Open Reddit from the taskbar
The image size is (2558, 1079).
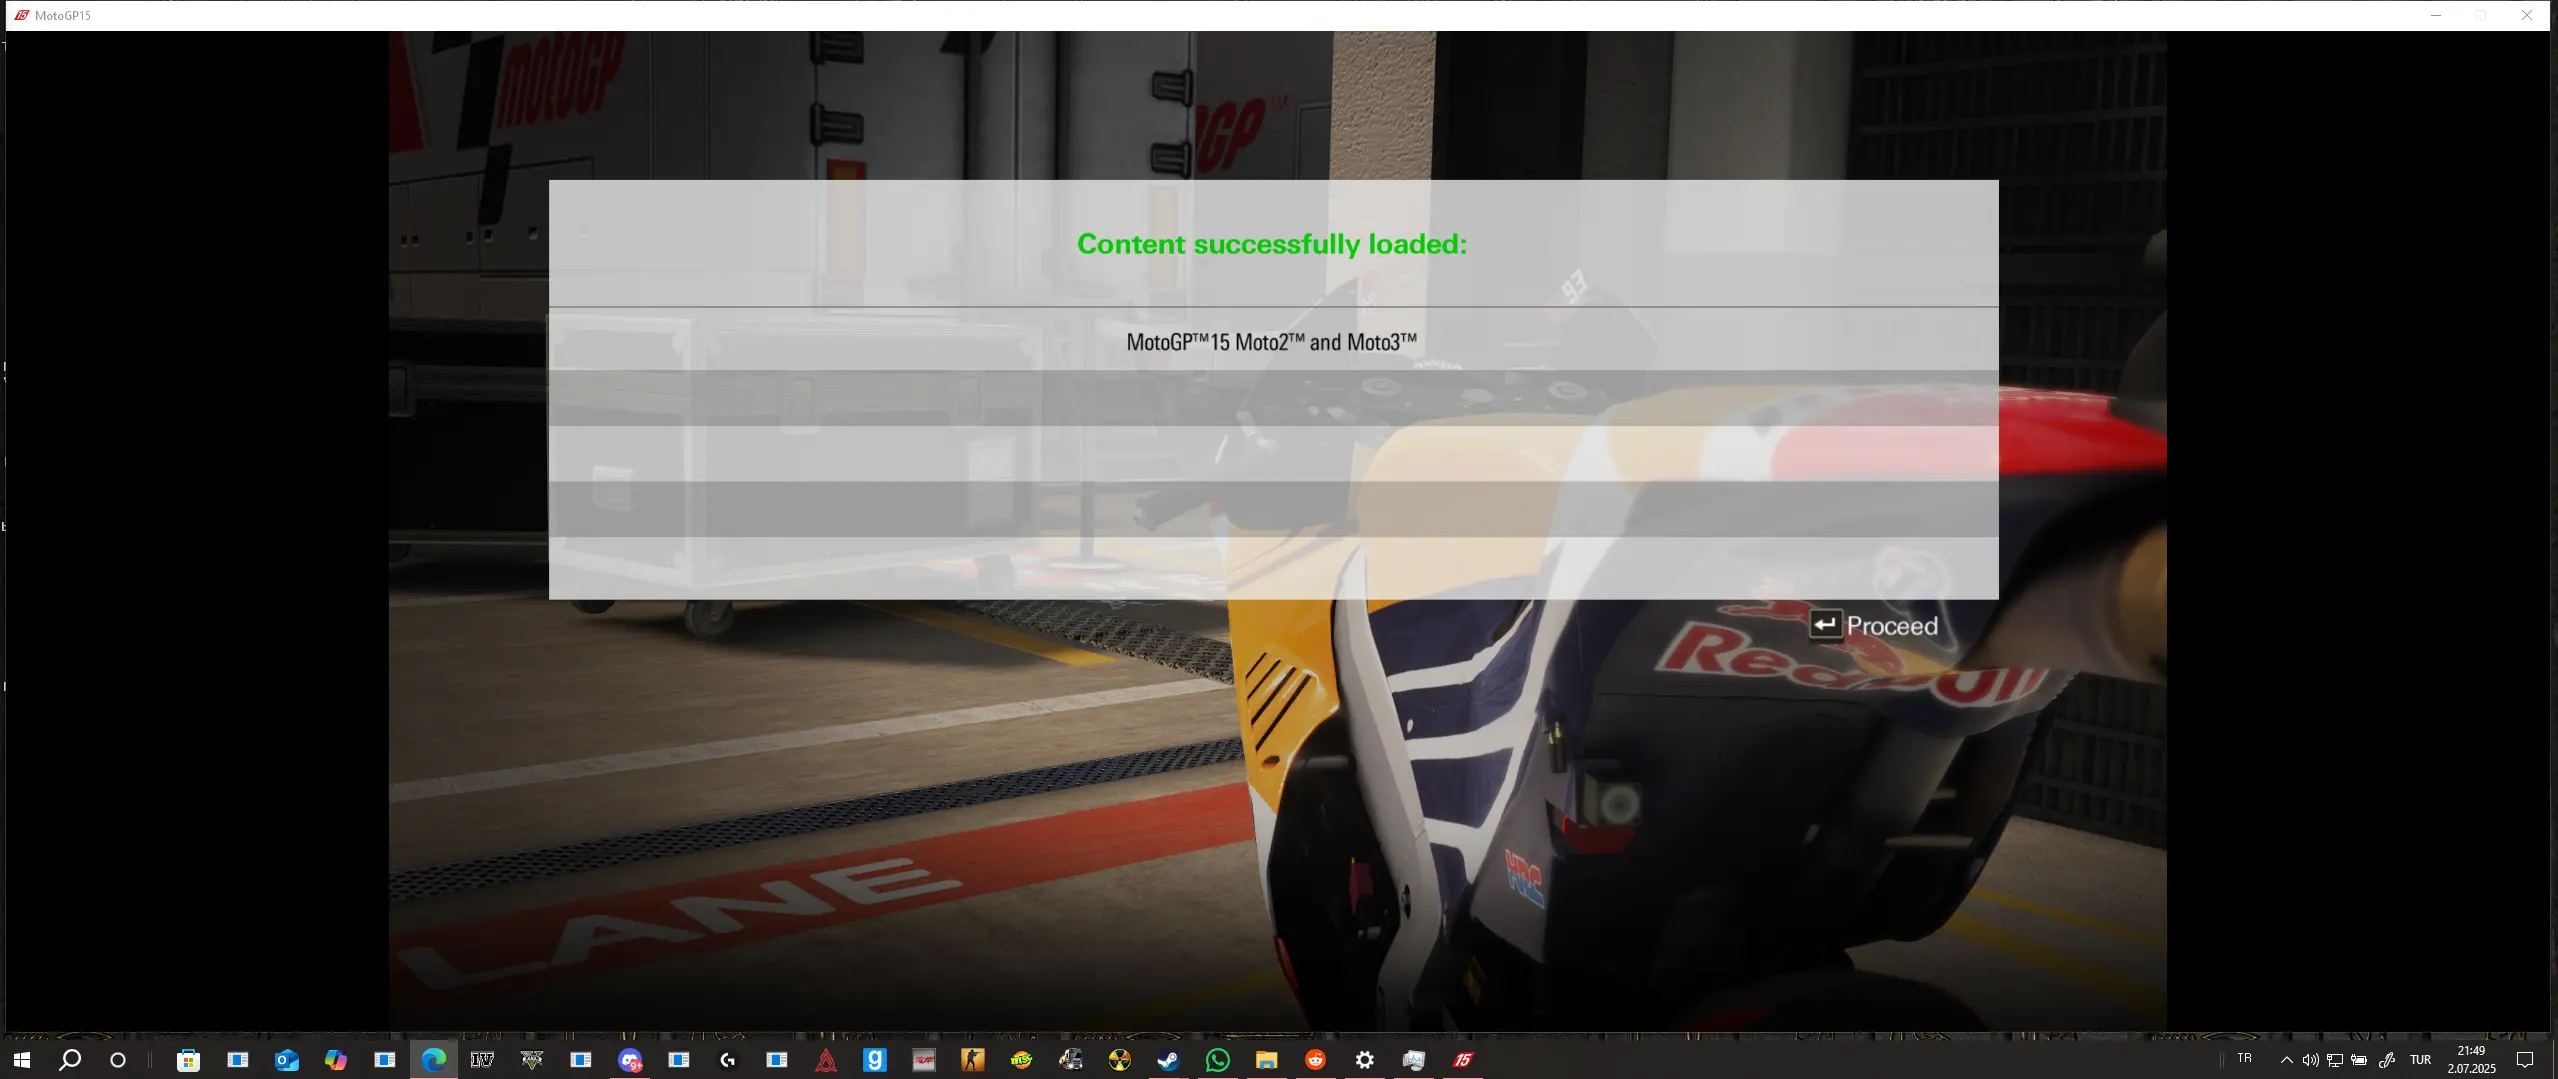click(1316, 1060)
